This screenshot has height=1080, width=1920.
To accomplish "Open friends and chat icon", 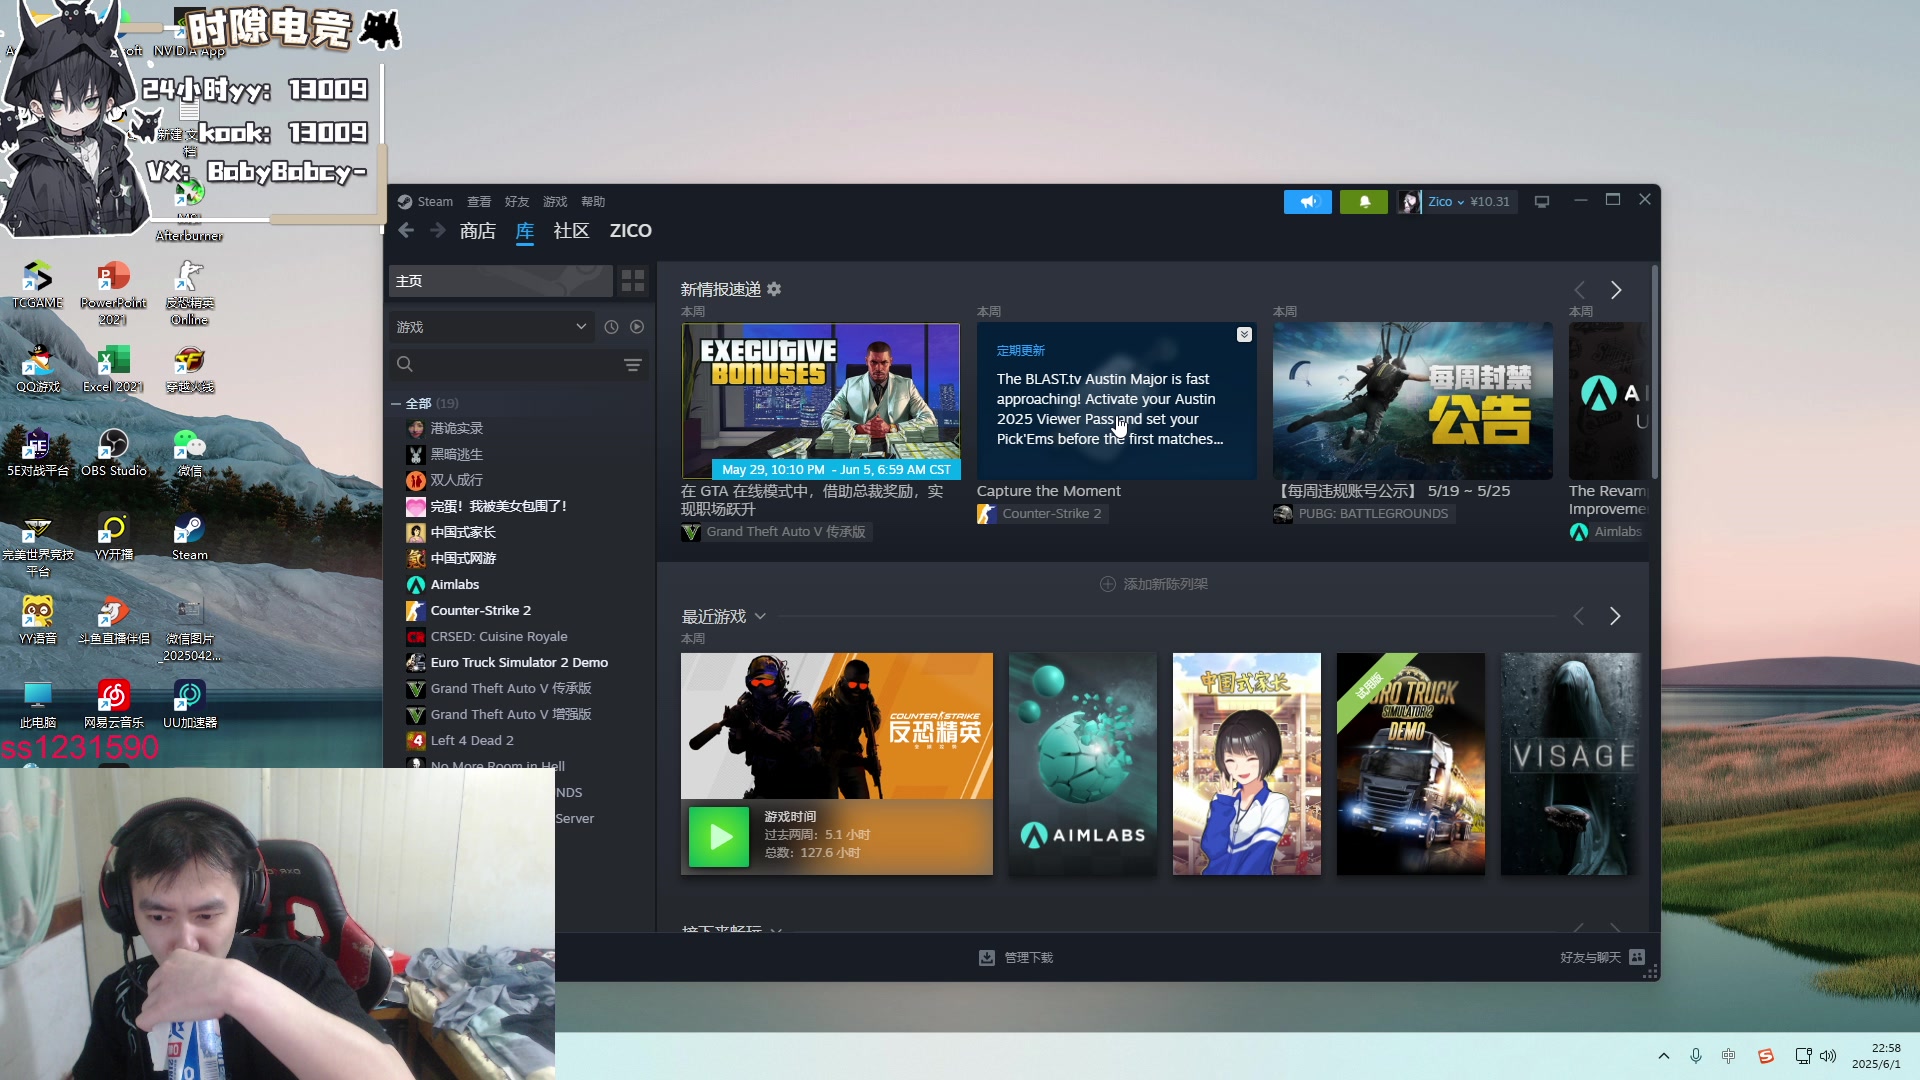I will click(1637, 957).
